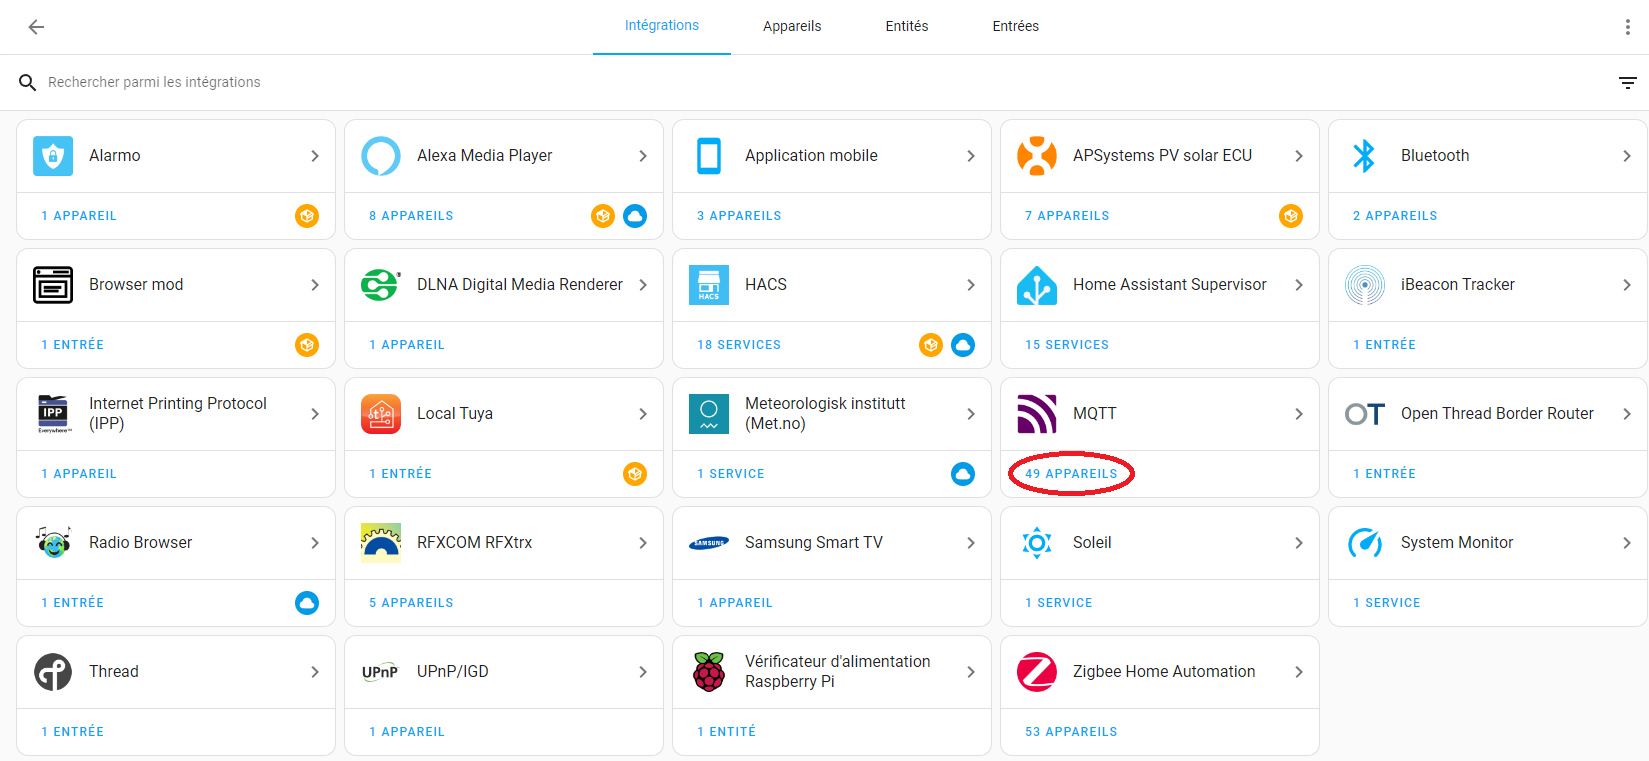Expand the System Monitor chevron
This screenshot has width=1649, height=761.
[1627, 543]
